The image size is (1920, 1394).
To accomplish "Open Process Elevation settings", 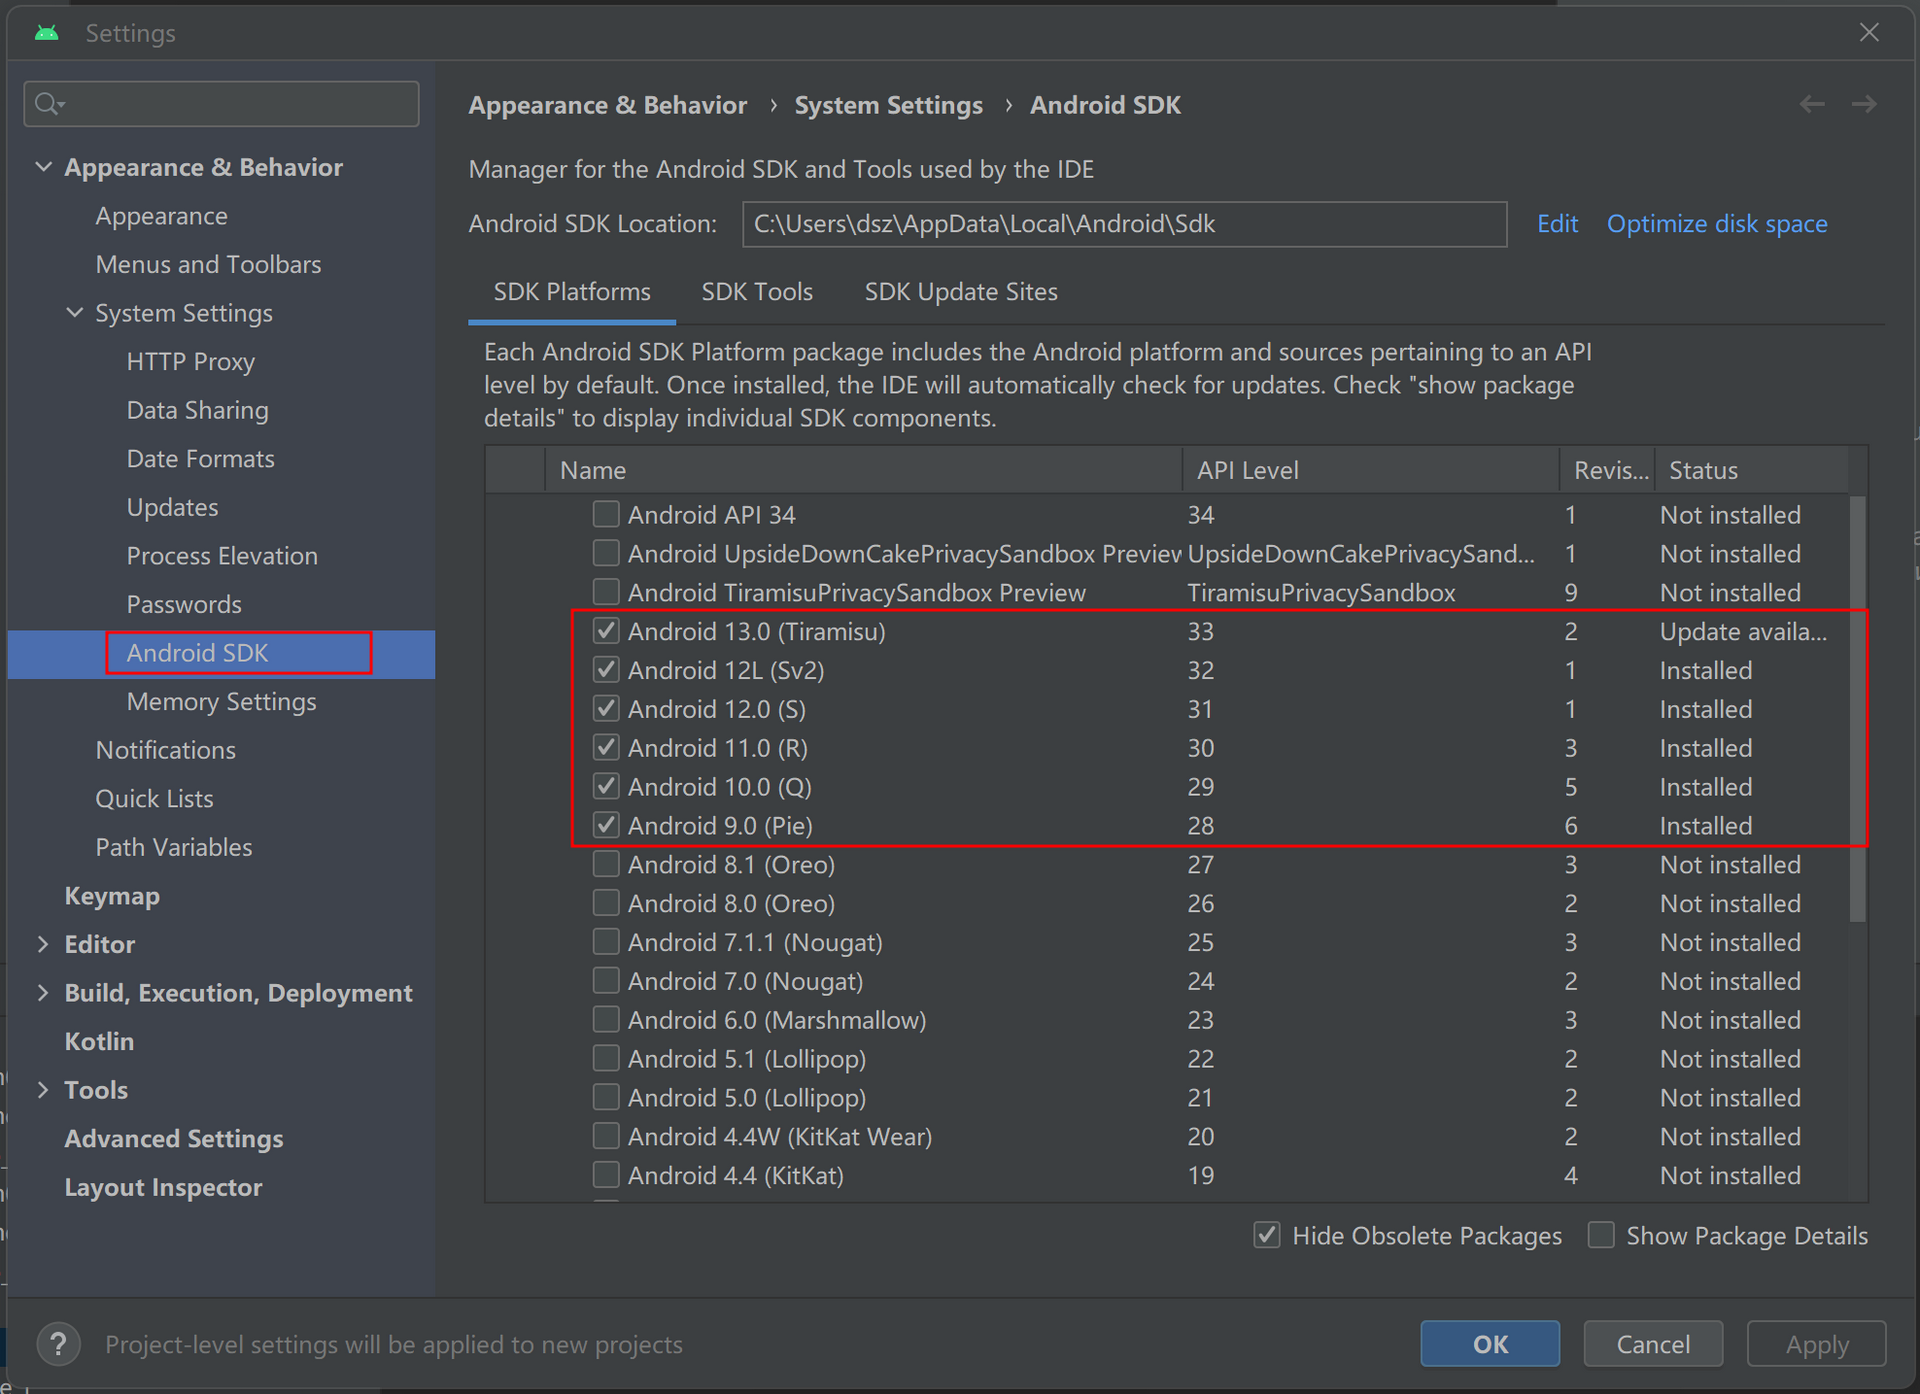I will (222, 555).
